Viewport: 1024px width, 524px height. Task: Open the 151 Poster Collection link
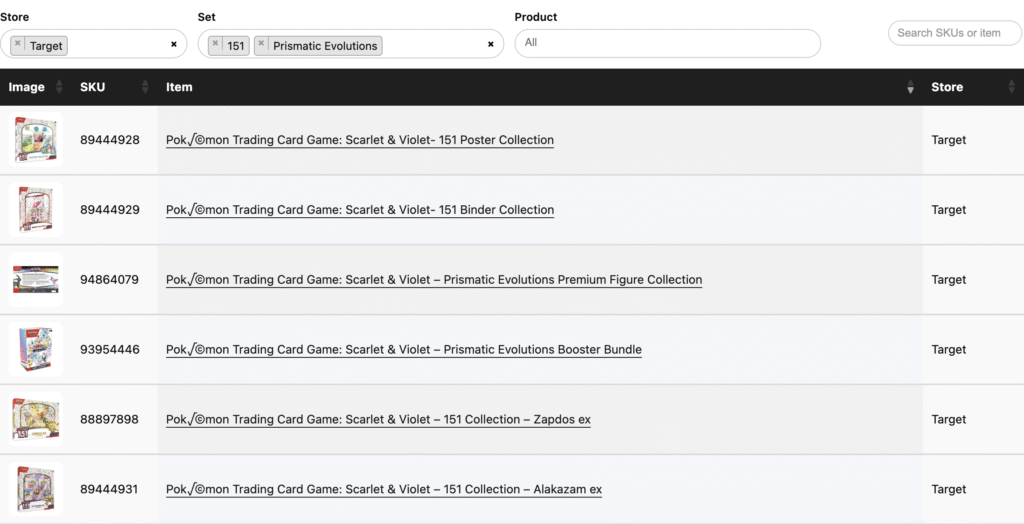click(x=360, y=140)
